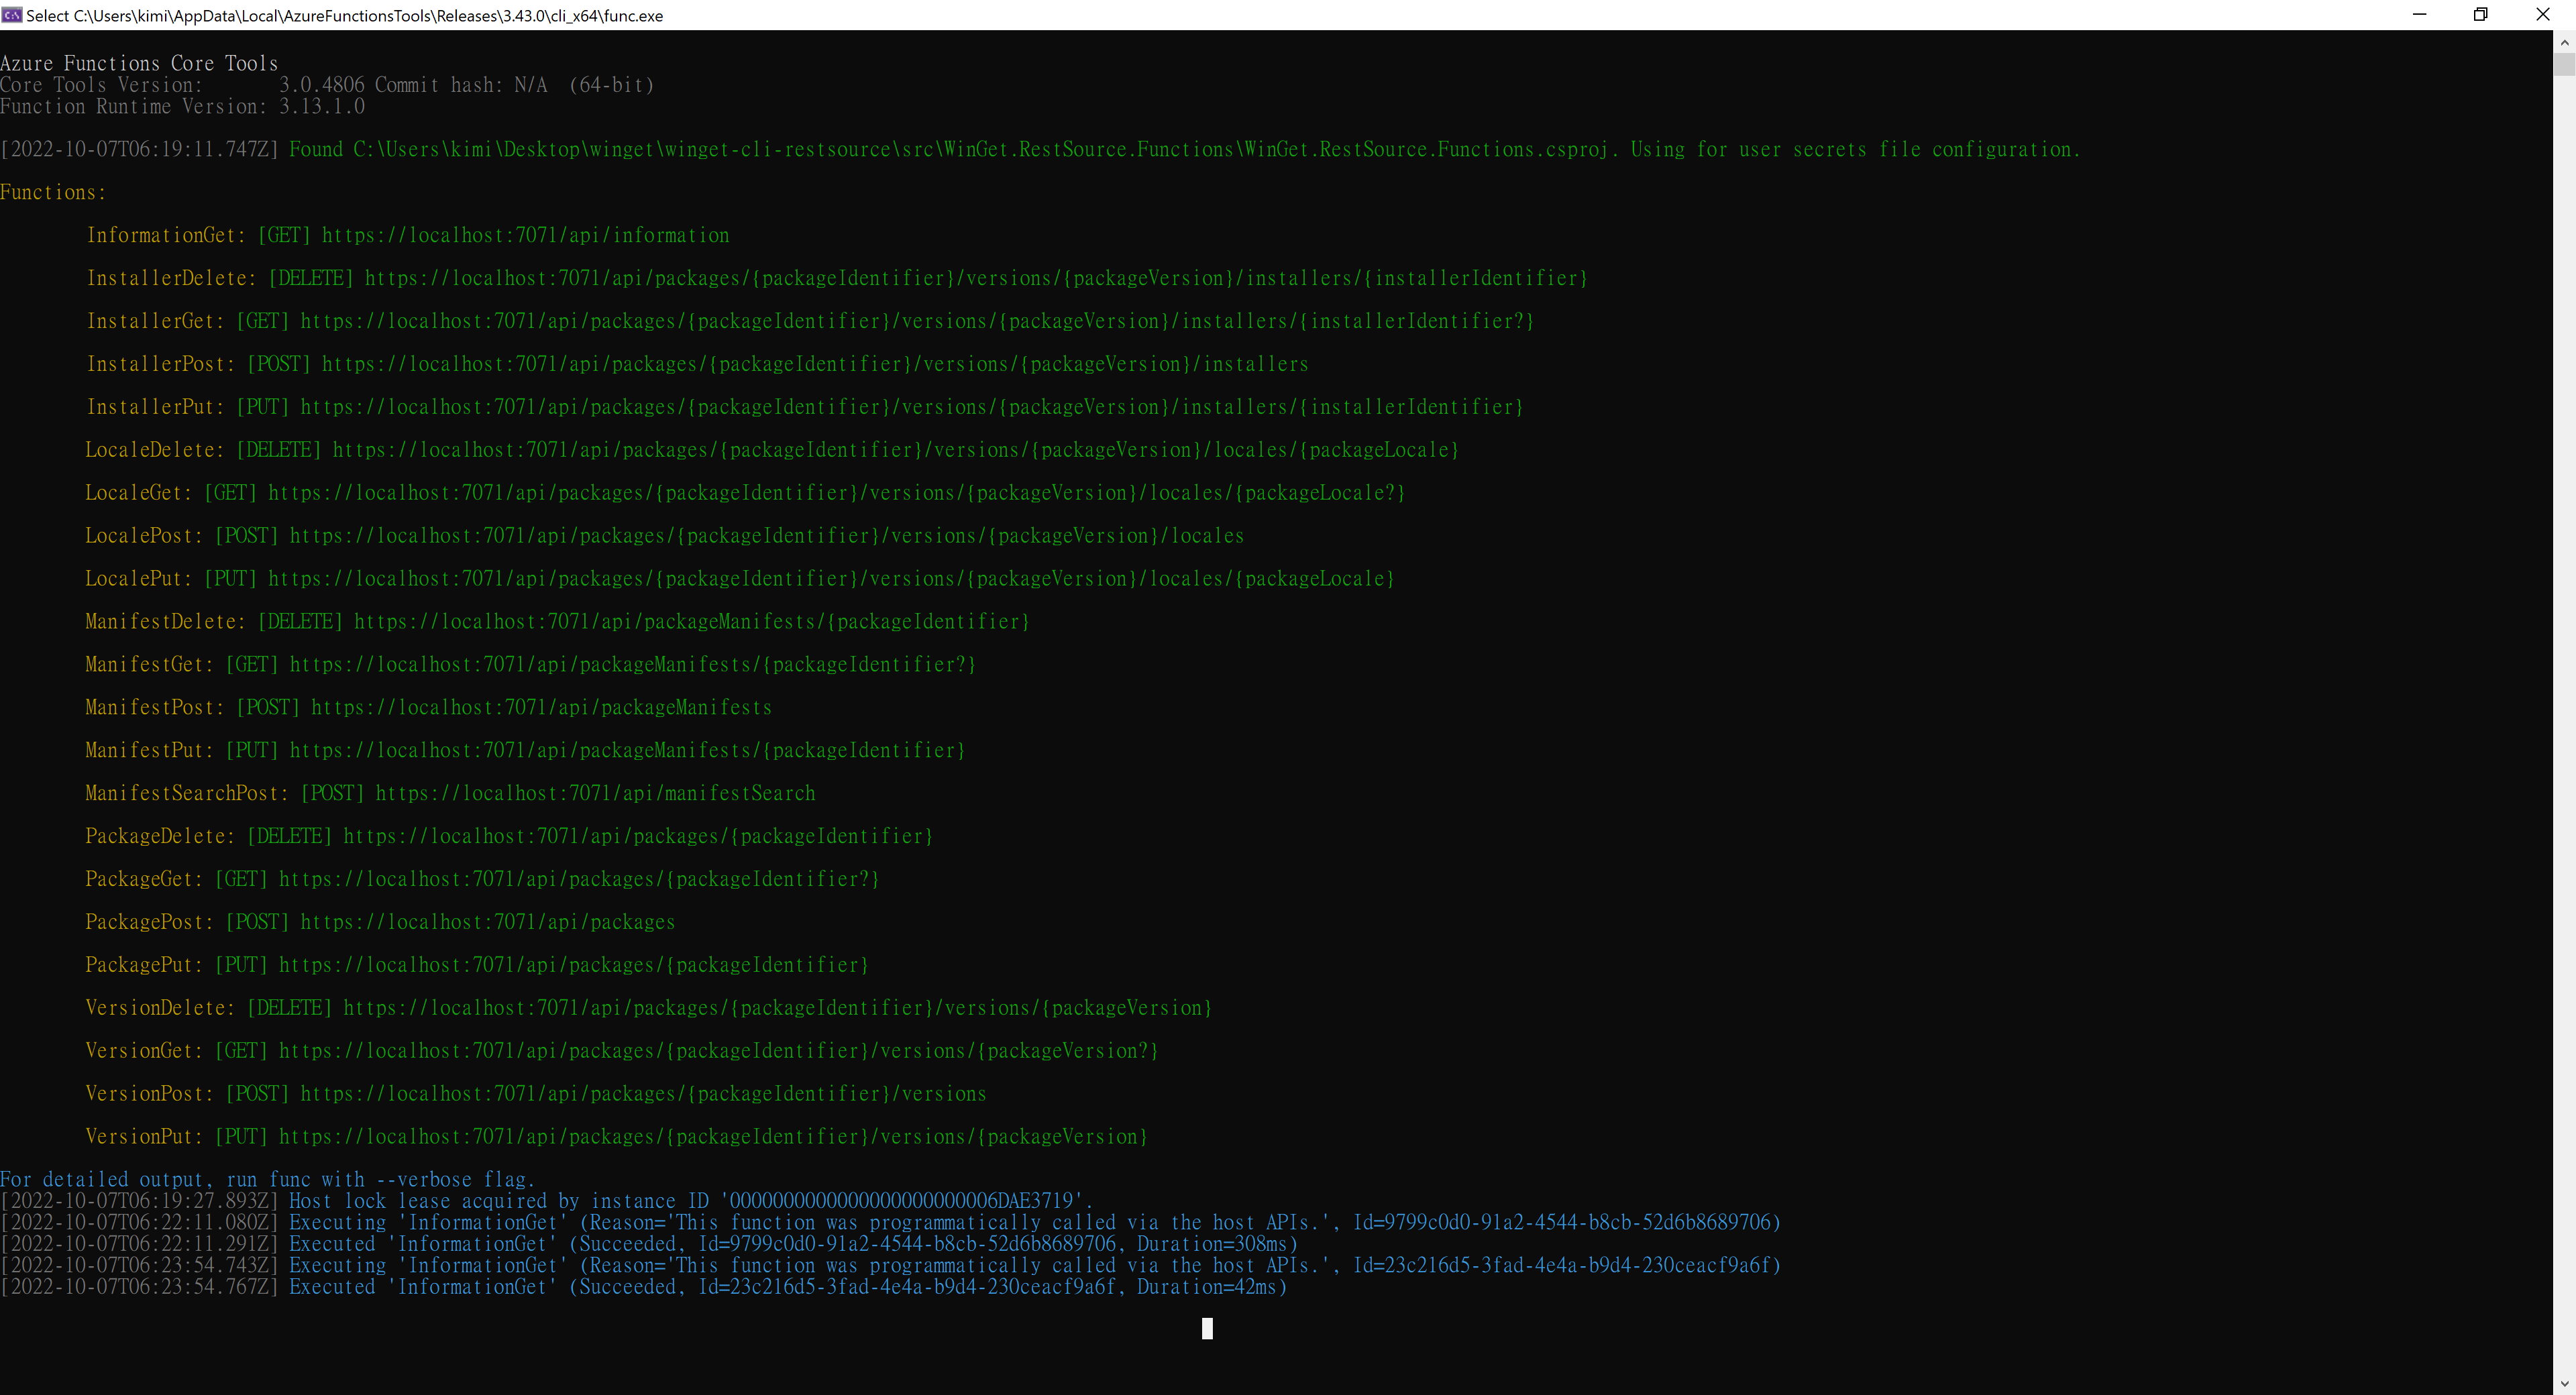Viewport: 2576px width, 1395px height.
Task: Click the ManifestGet GET URL line
Action: (x=531, y=665)
